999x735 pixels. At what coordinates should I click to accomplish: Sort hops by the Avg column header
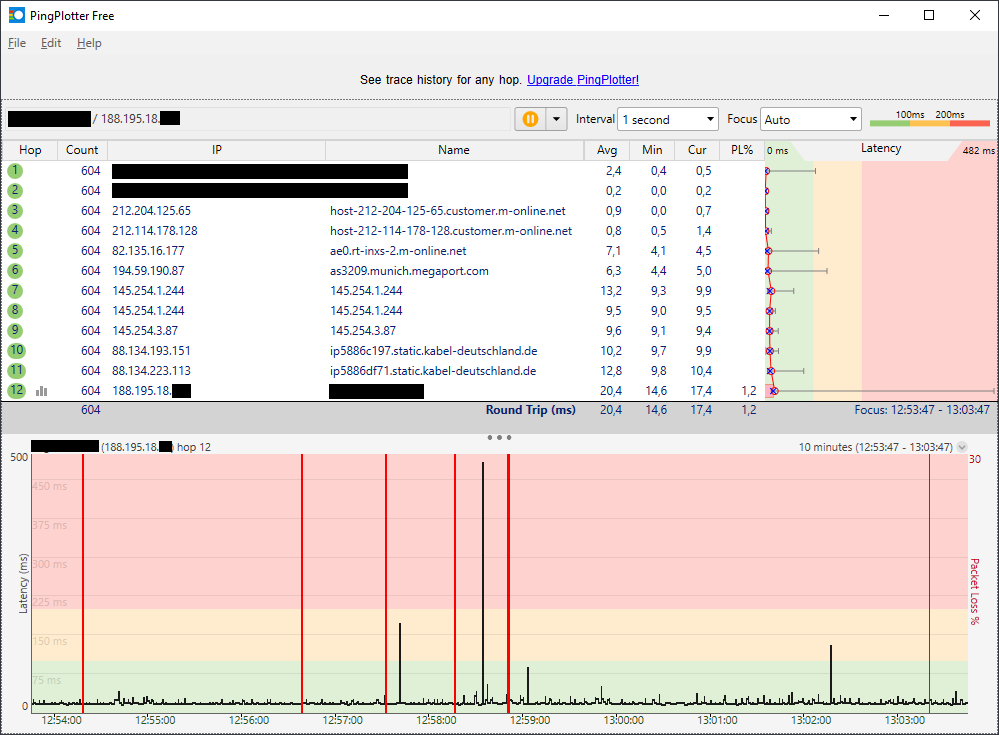pos(606,150)
